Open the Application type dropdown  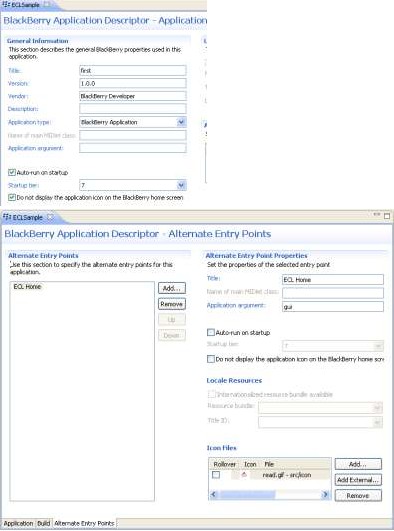[x=181, y=122]
